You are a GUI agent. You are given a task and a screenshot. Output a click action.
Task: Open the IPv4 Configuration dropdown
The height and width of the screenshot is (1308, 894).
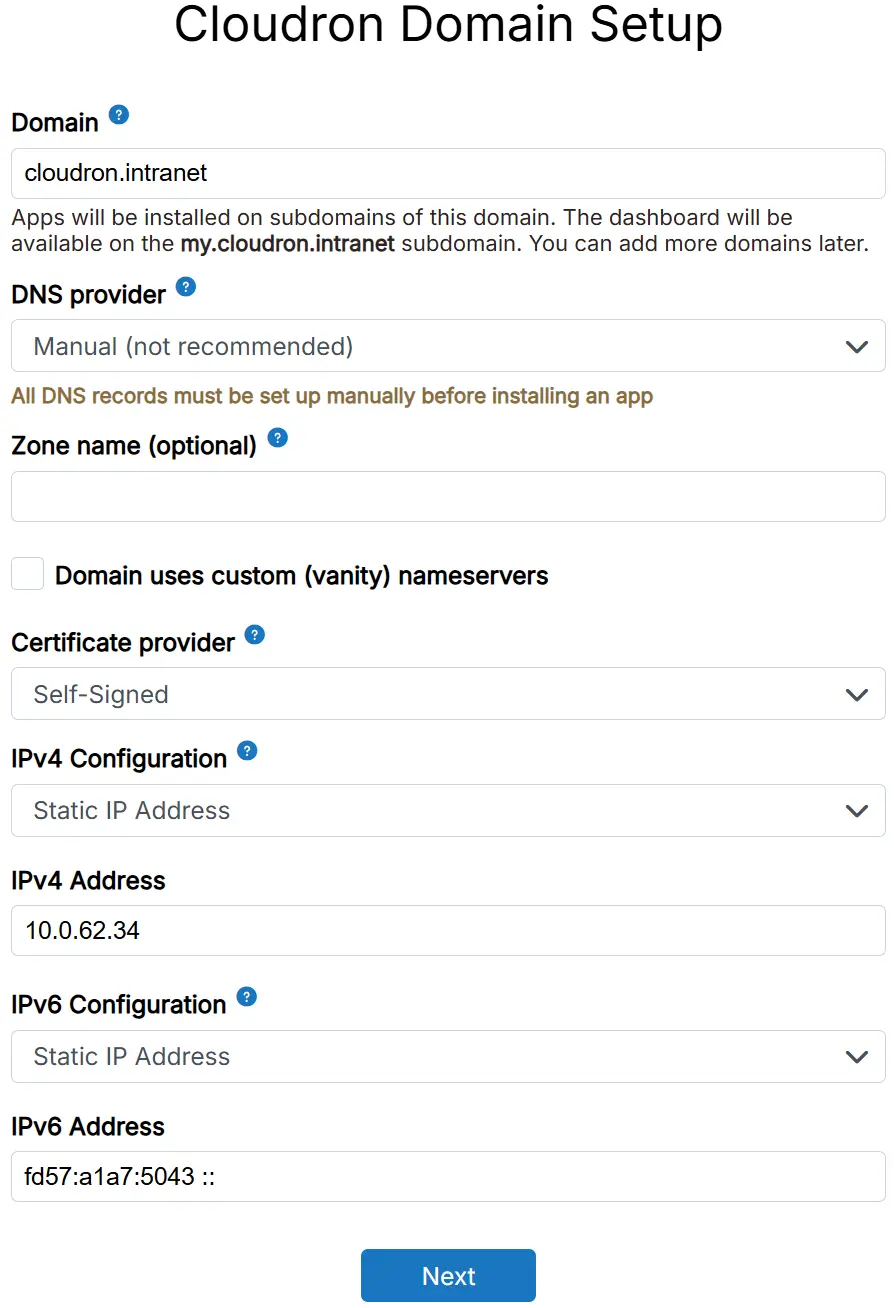click(447, 810)
